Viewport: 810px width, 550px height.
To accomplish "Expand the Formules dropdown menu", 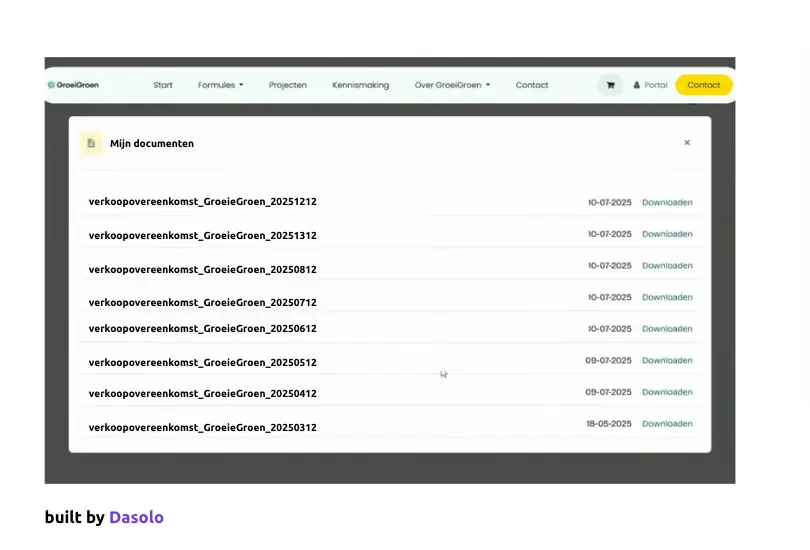I will (220, 85).
